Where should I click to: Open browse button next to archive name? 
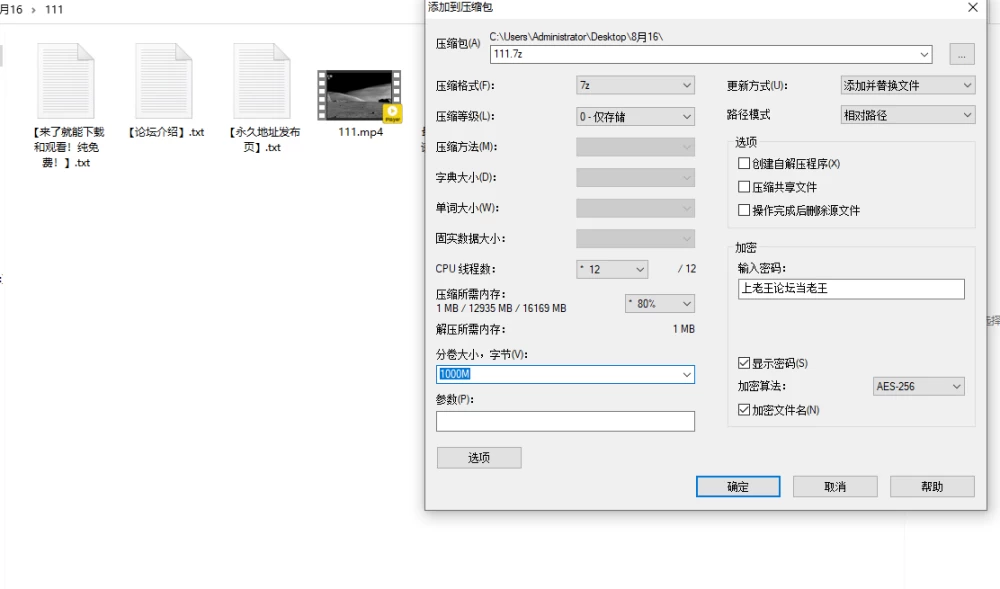click(x=962, y=54)
